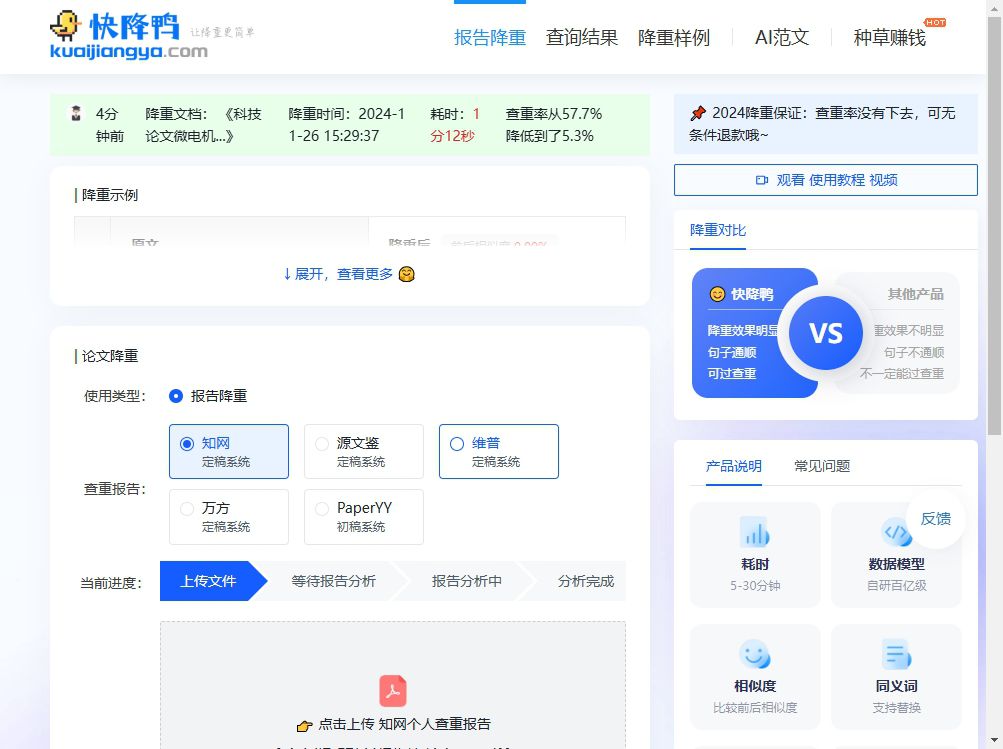The height and width of the screenshot is (749, 1003).
Task: Click the smiley icon next to 快降鸭 in the comparison
Action: [x=718, y=294]
